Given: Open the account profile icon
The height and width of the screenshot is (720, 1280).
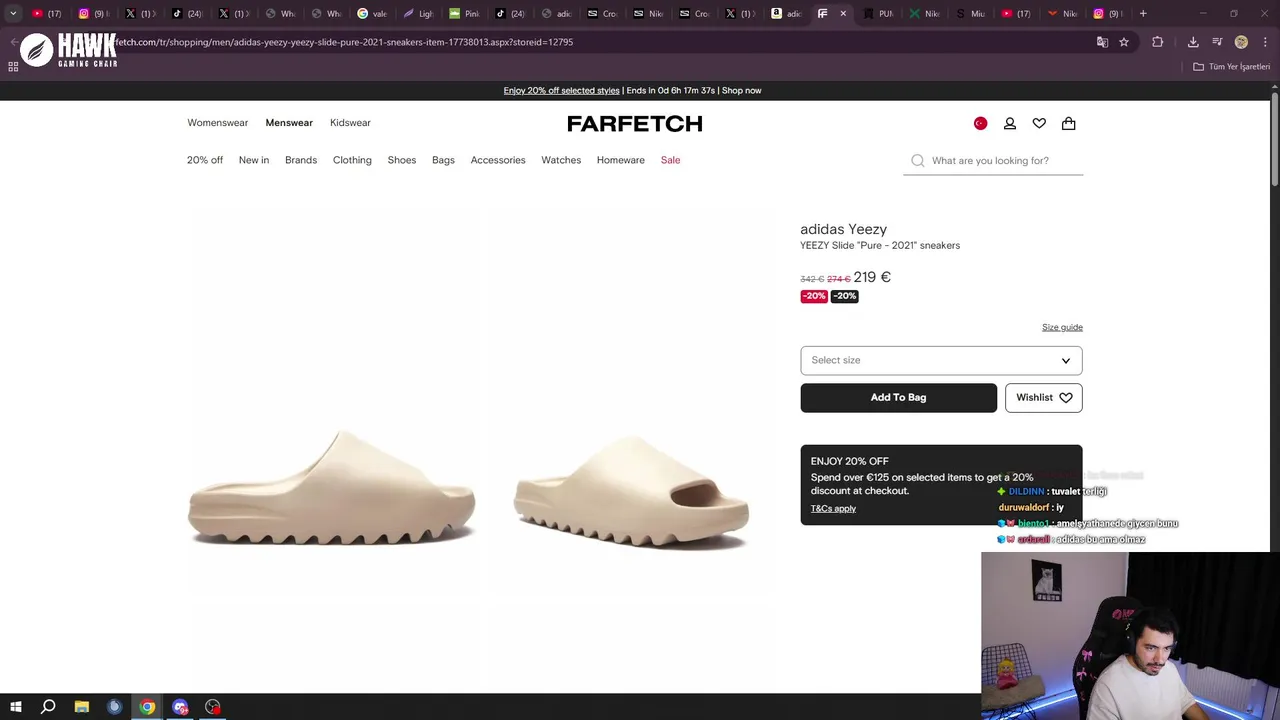Looking at the screenshot, I should [x=1010, y=123].
